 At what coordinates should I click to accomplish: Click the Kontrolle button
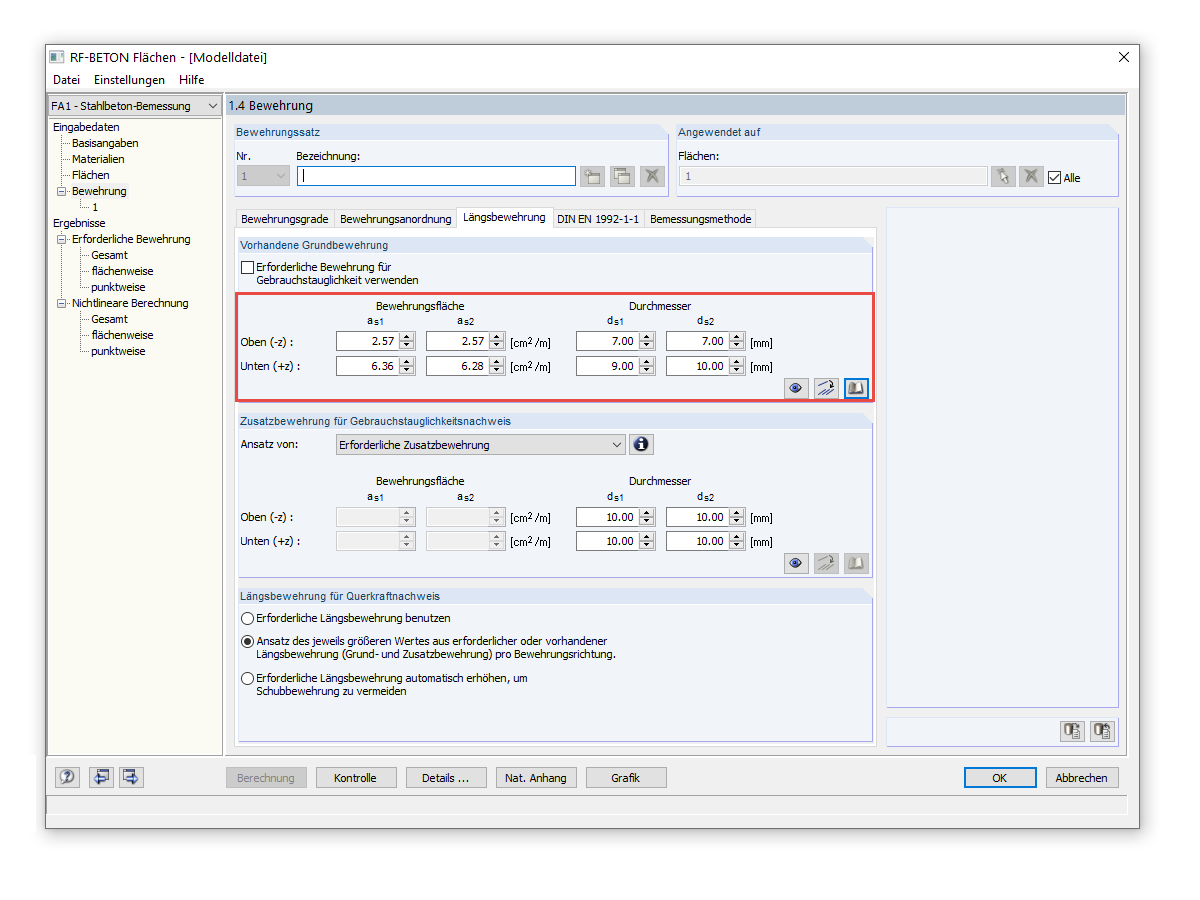[x=356, y=778]
